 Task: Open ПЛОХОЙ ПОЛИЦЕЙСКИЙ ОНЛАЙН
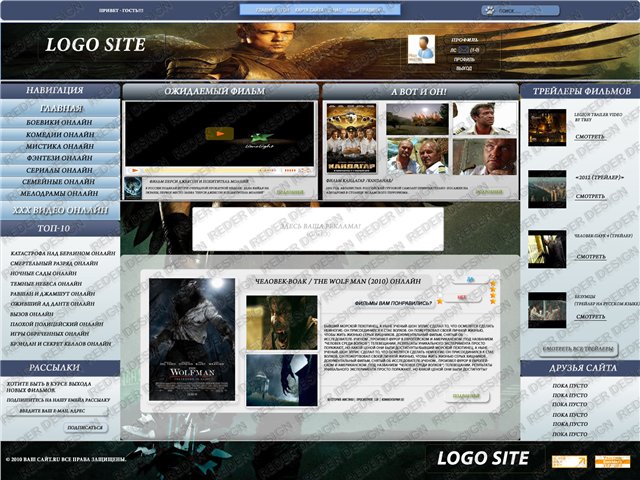click(57, 324)
